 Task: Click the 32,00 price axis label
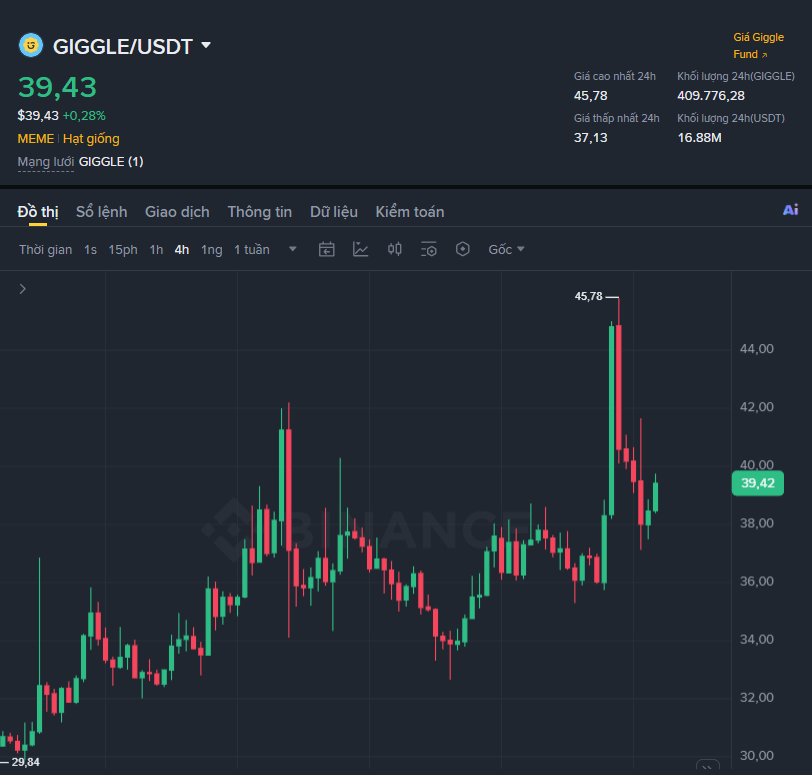[x=757, y=697]
